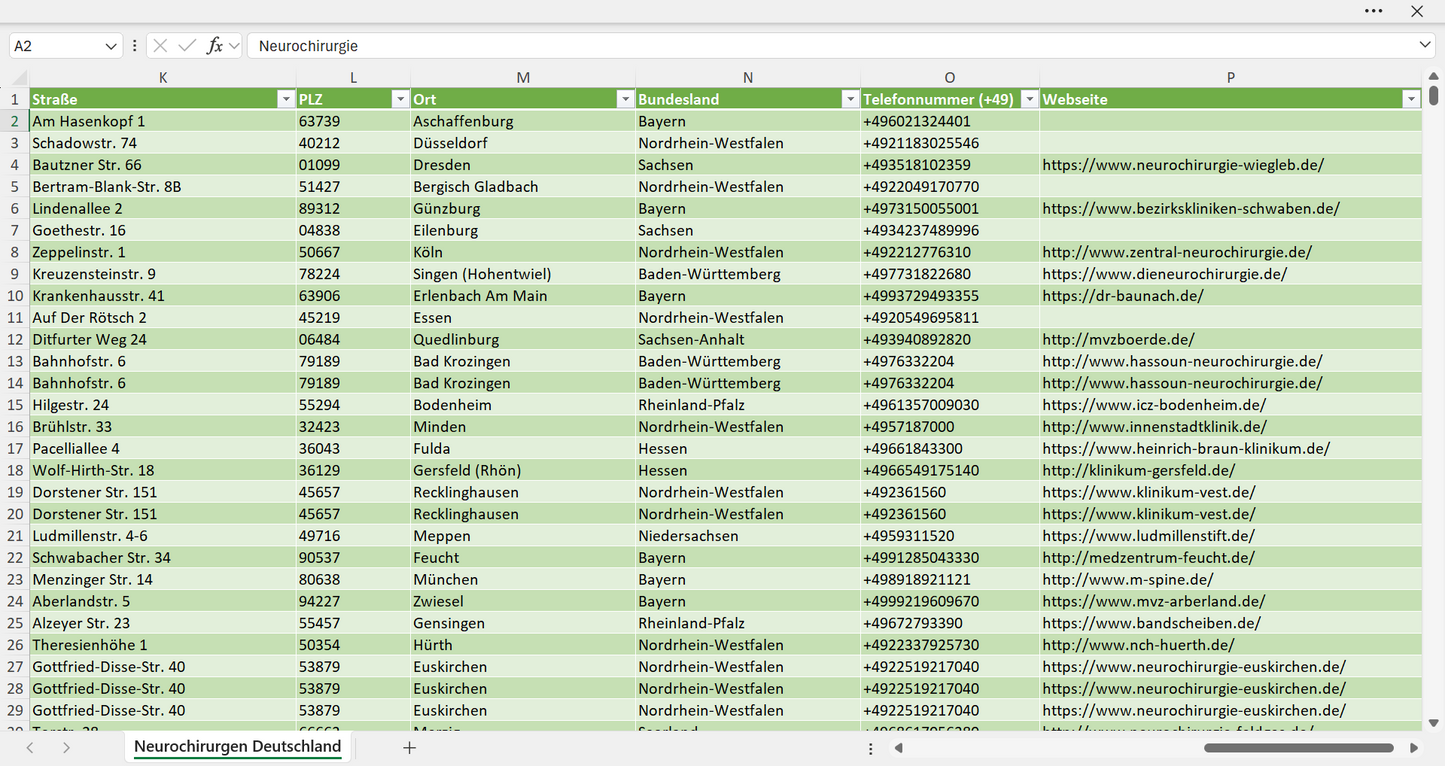
Task: Open the three-dots more options menu
Action: tap(1374, 11)
